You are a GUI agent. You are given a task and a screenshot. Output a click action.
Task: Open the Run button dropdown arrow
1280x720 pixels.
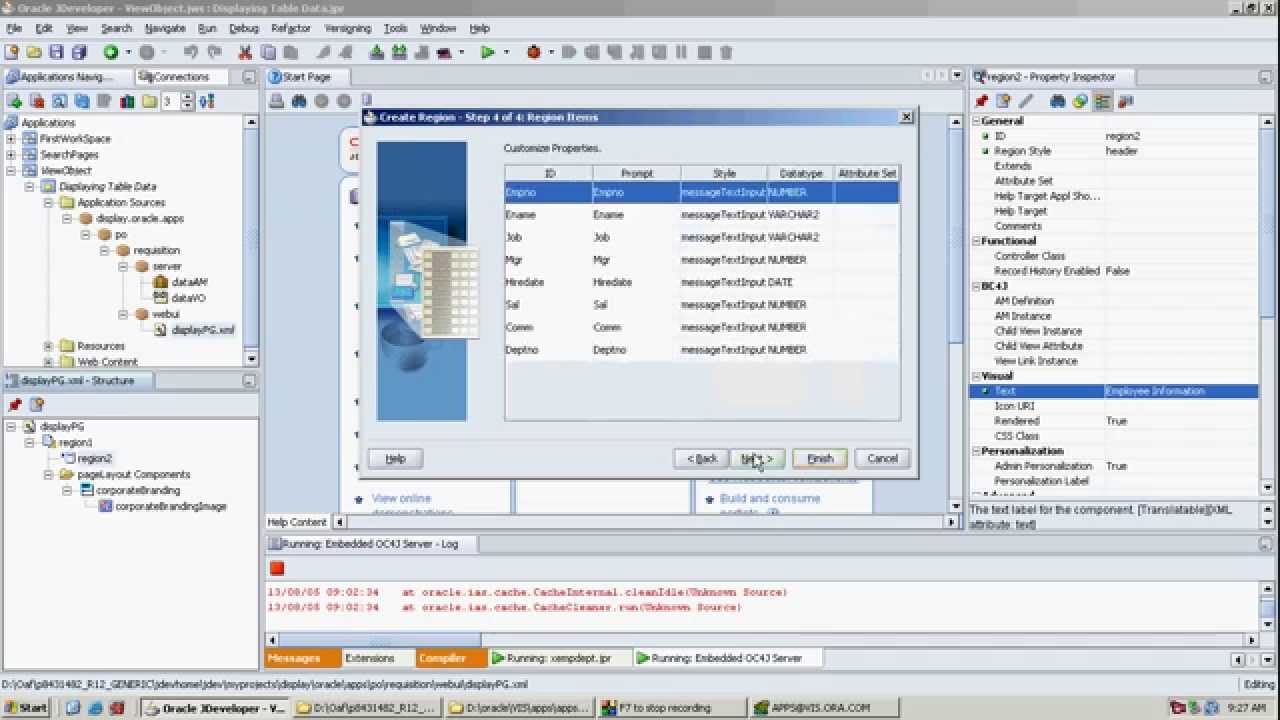click(x=506, y=52)
